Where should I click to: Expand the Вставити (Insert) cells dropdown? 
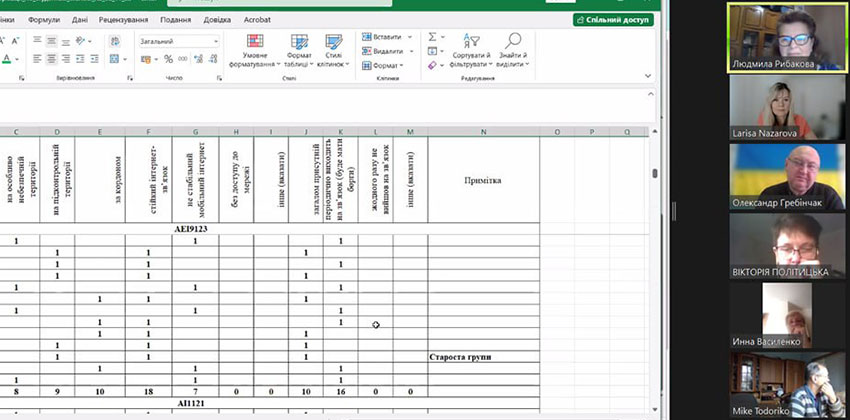click(411, 37)
